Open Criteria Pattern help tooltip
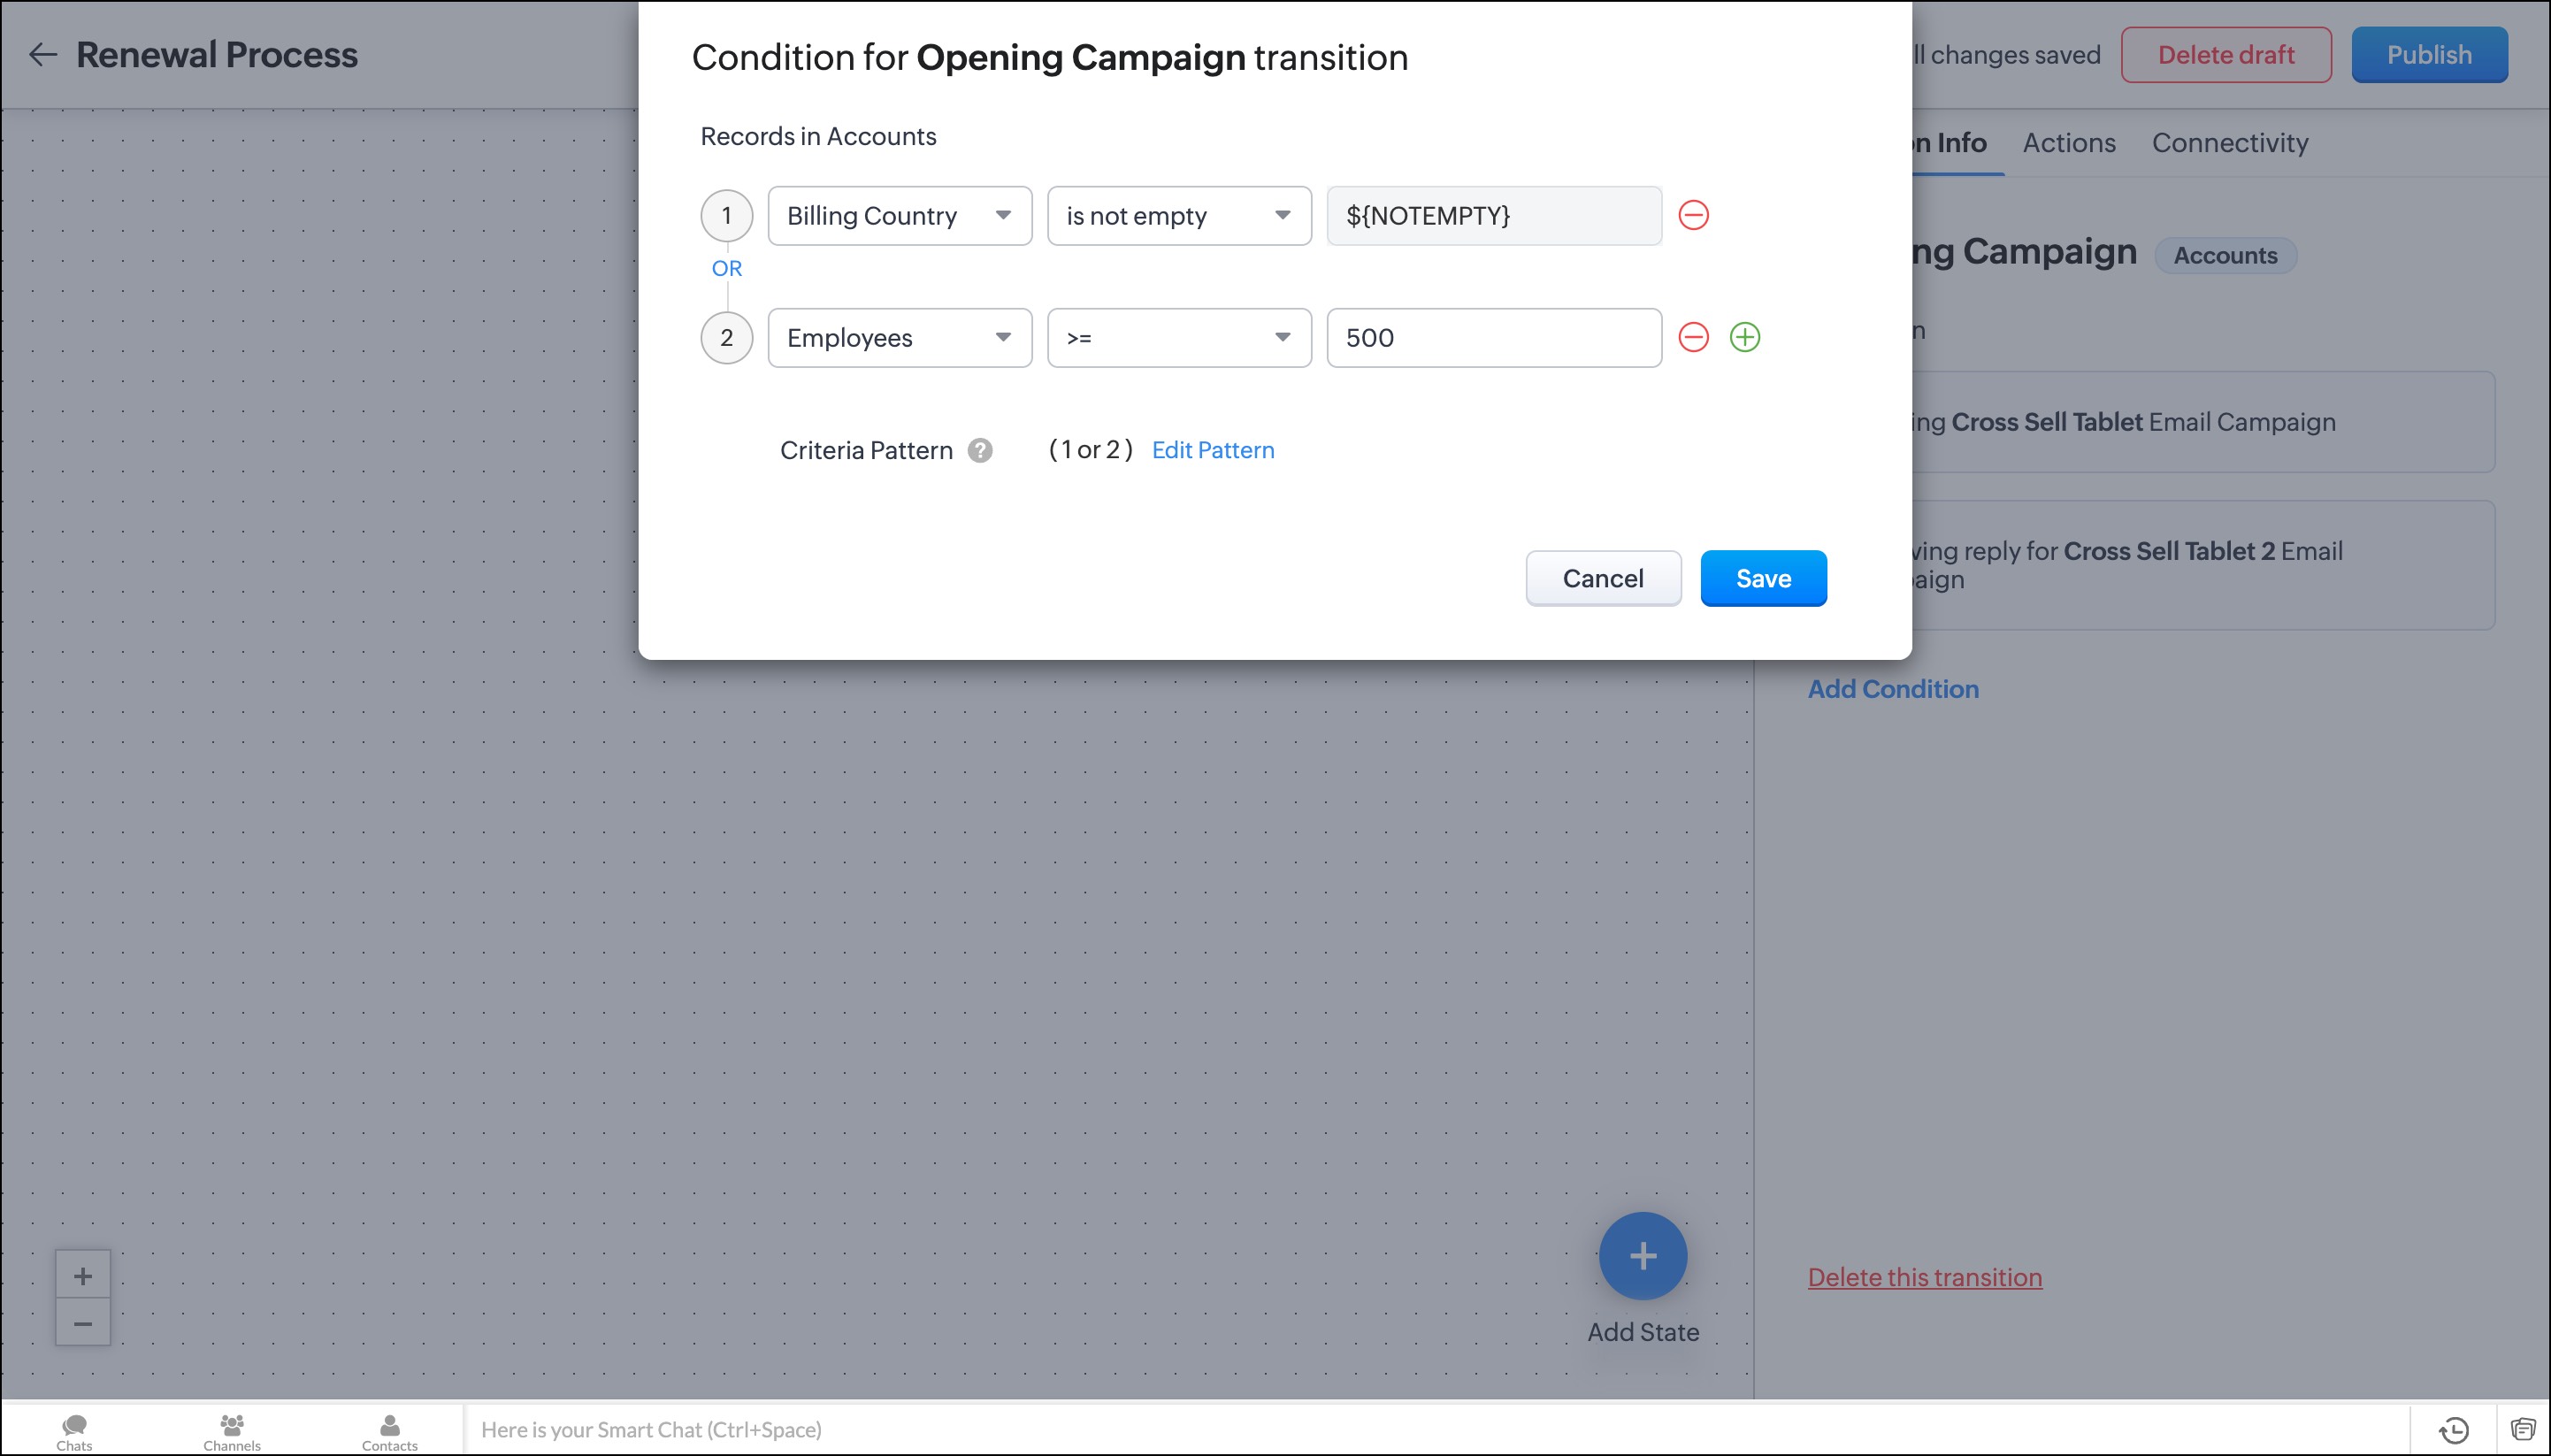The height and width of the screenshot is (1456, 2551). pyautogui.click(x=980, y=450)
